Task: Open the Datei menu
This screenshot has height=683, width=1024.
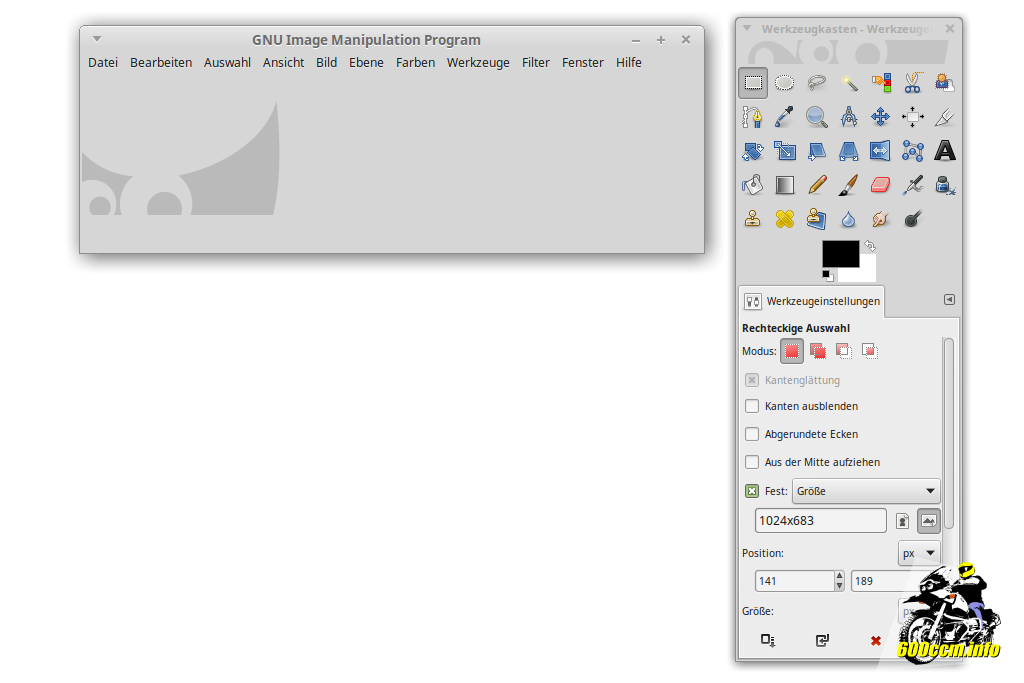Action: coord(103,63)
